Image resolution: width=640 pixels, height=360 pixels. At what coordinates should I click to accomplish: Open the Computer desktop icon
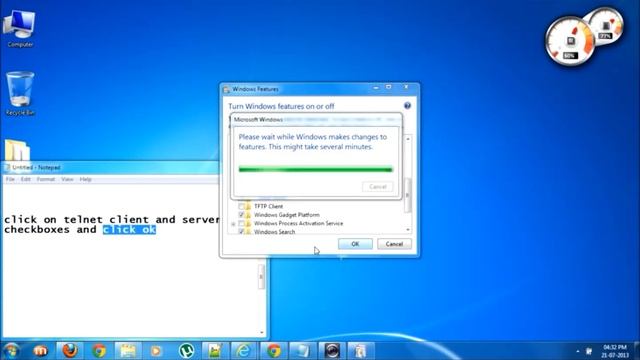[20, 29]
